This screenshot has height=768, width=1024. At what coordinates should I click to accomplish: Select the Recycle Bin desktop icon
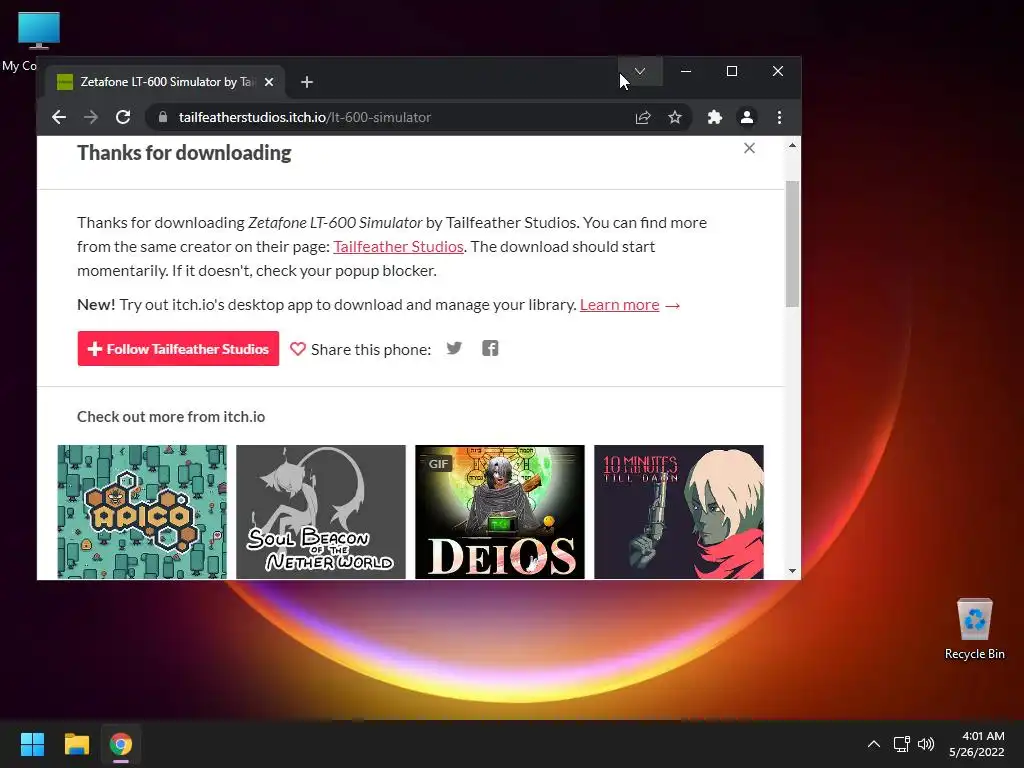974,629
